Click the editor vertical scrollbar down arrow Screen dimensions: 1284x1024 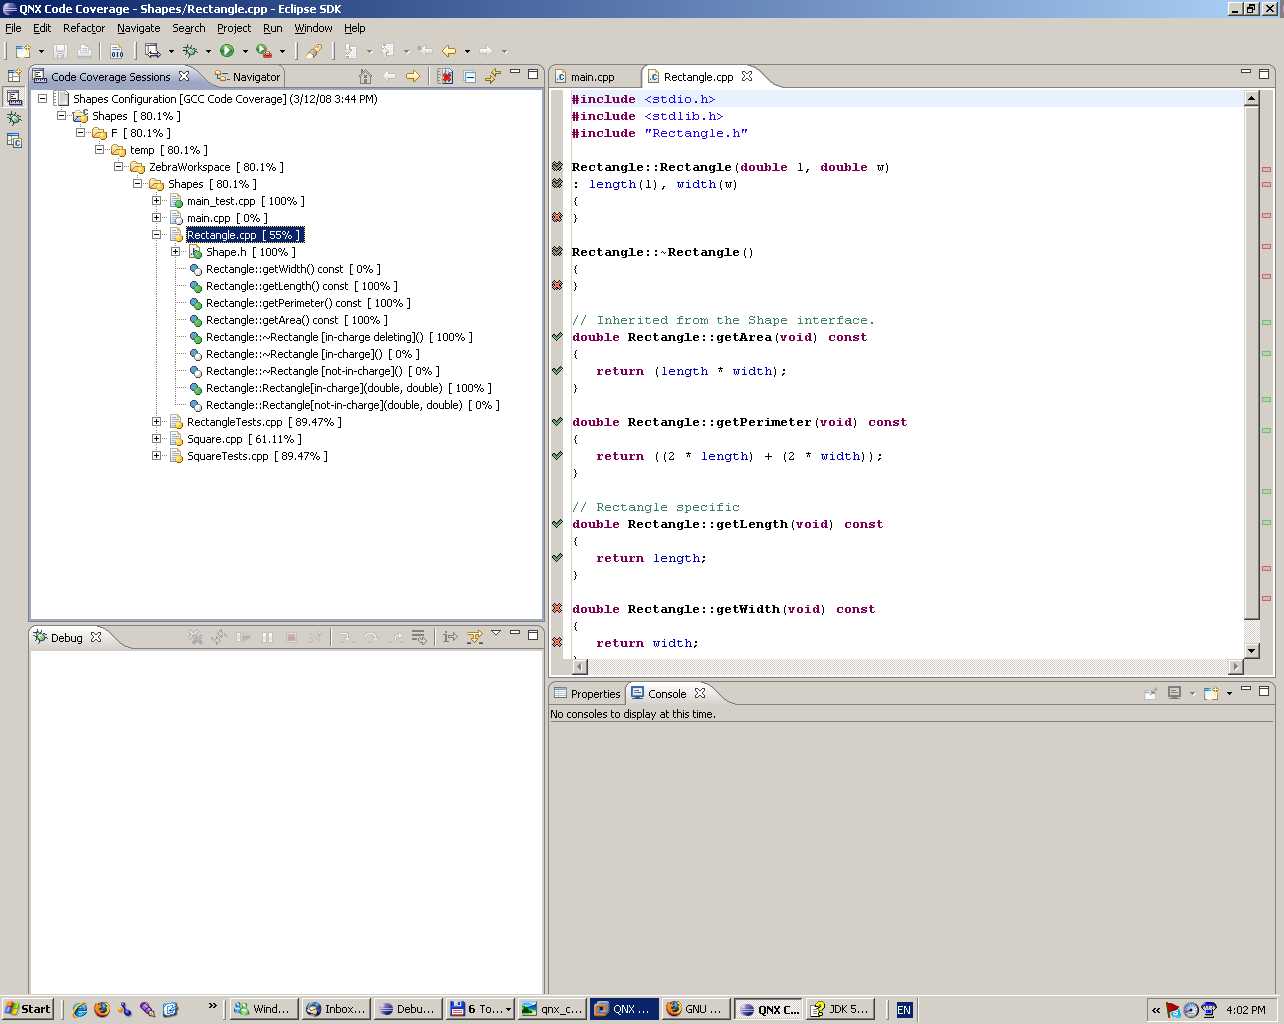(x=1251, y=652)
